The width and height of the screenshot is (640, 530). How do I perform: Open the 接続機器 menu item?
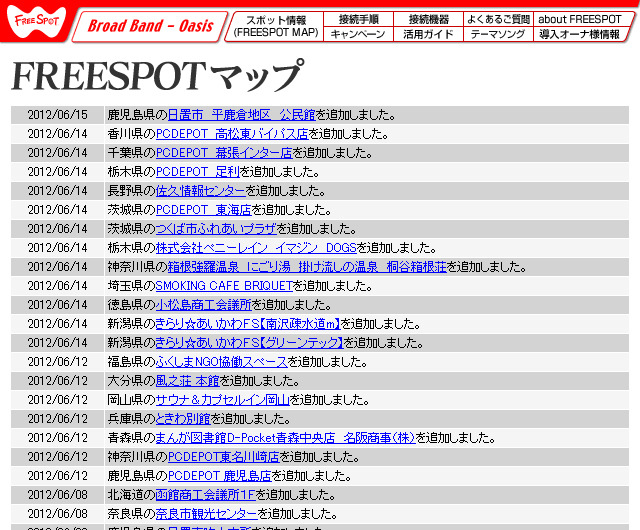(x=429, y=19)
